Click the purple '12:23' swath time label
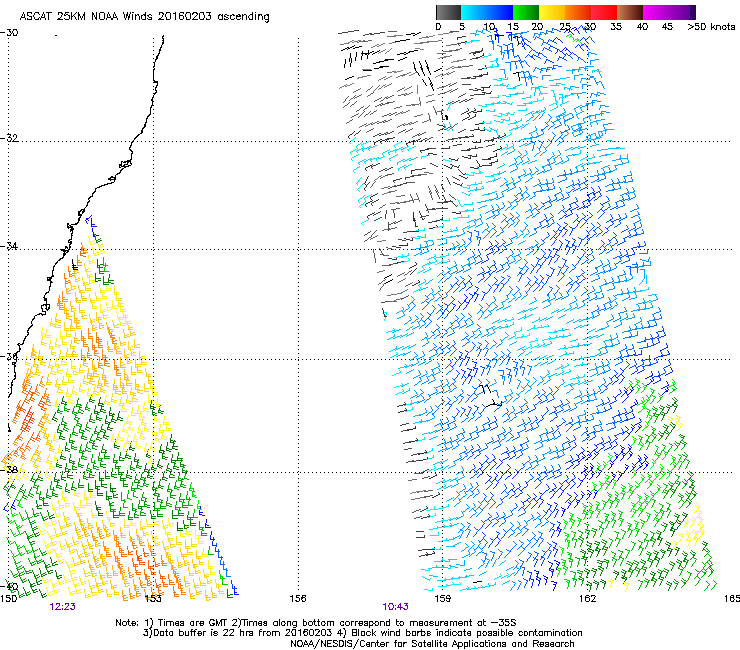 tap(62, 607)
